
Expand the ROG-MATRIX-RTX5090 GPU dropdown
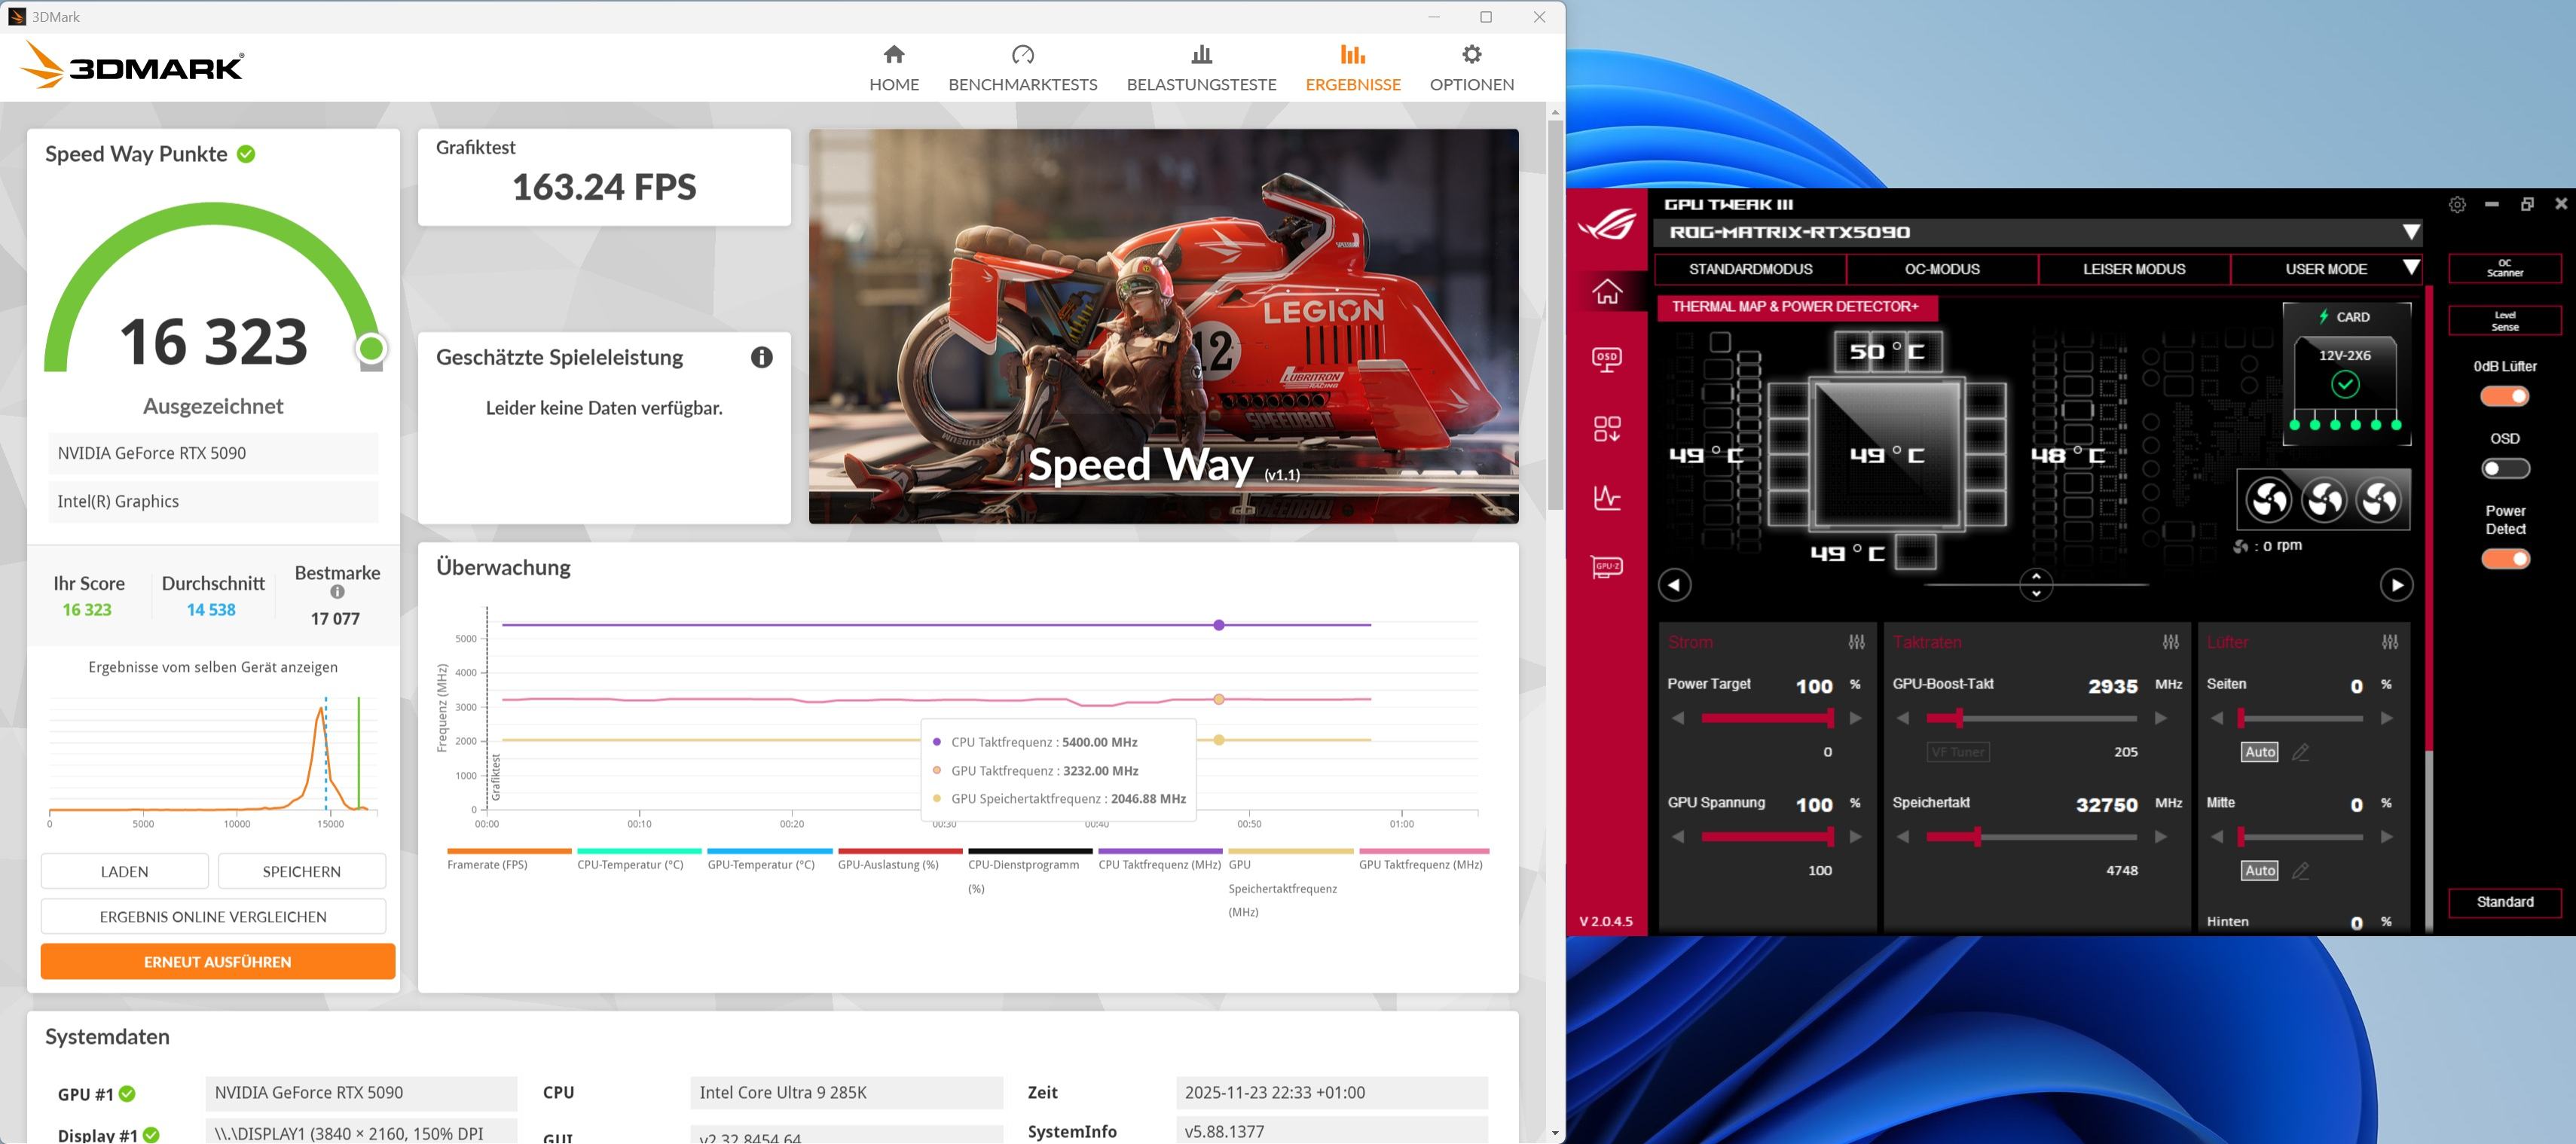tap(2411, 232)
